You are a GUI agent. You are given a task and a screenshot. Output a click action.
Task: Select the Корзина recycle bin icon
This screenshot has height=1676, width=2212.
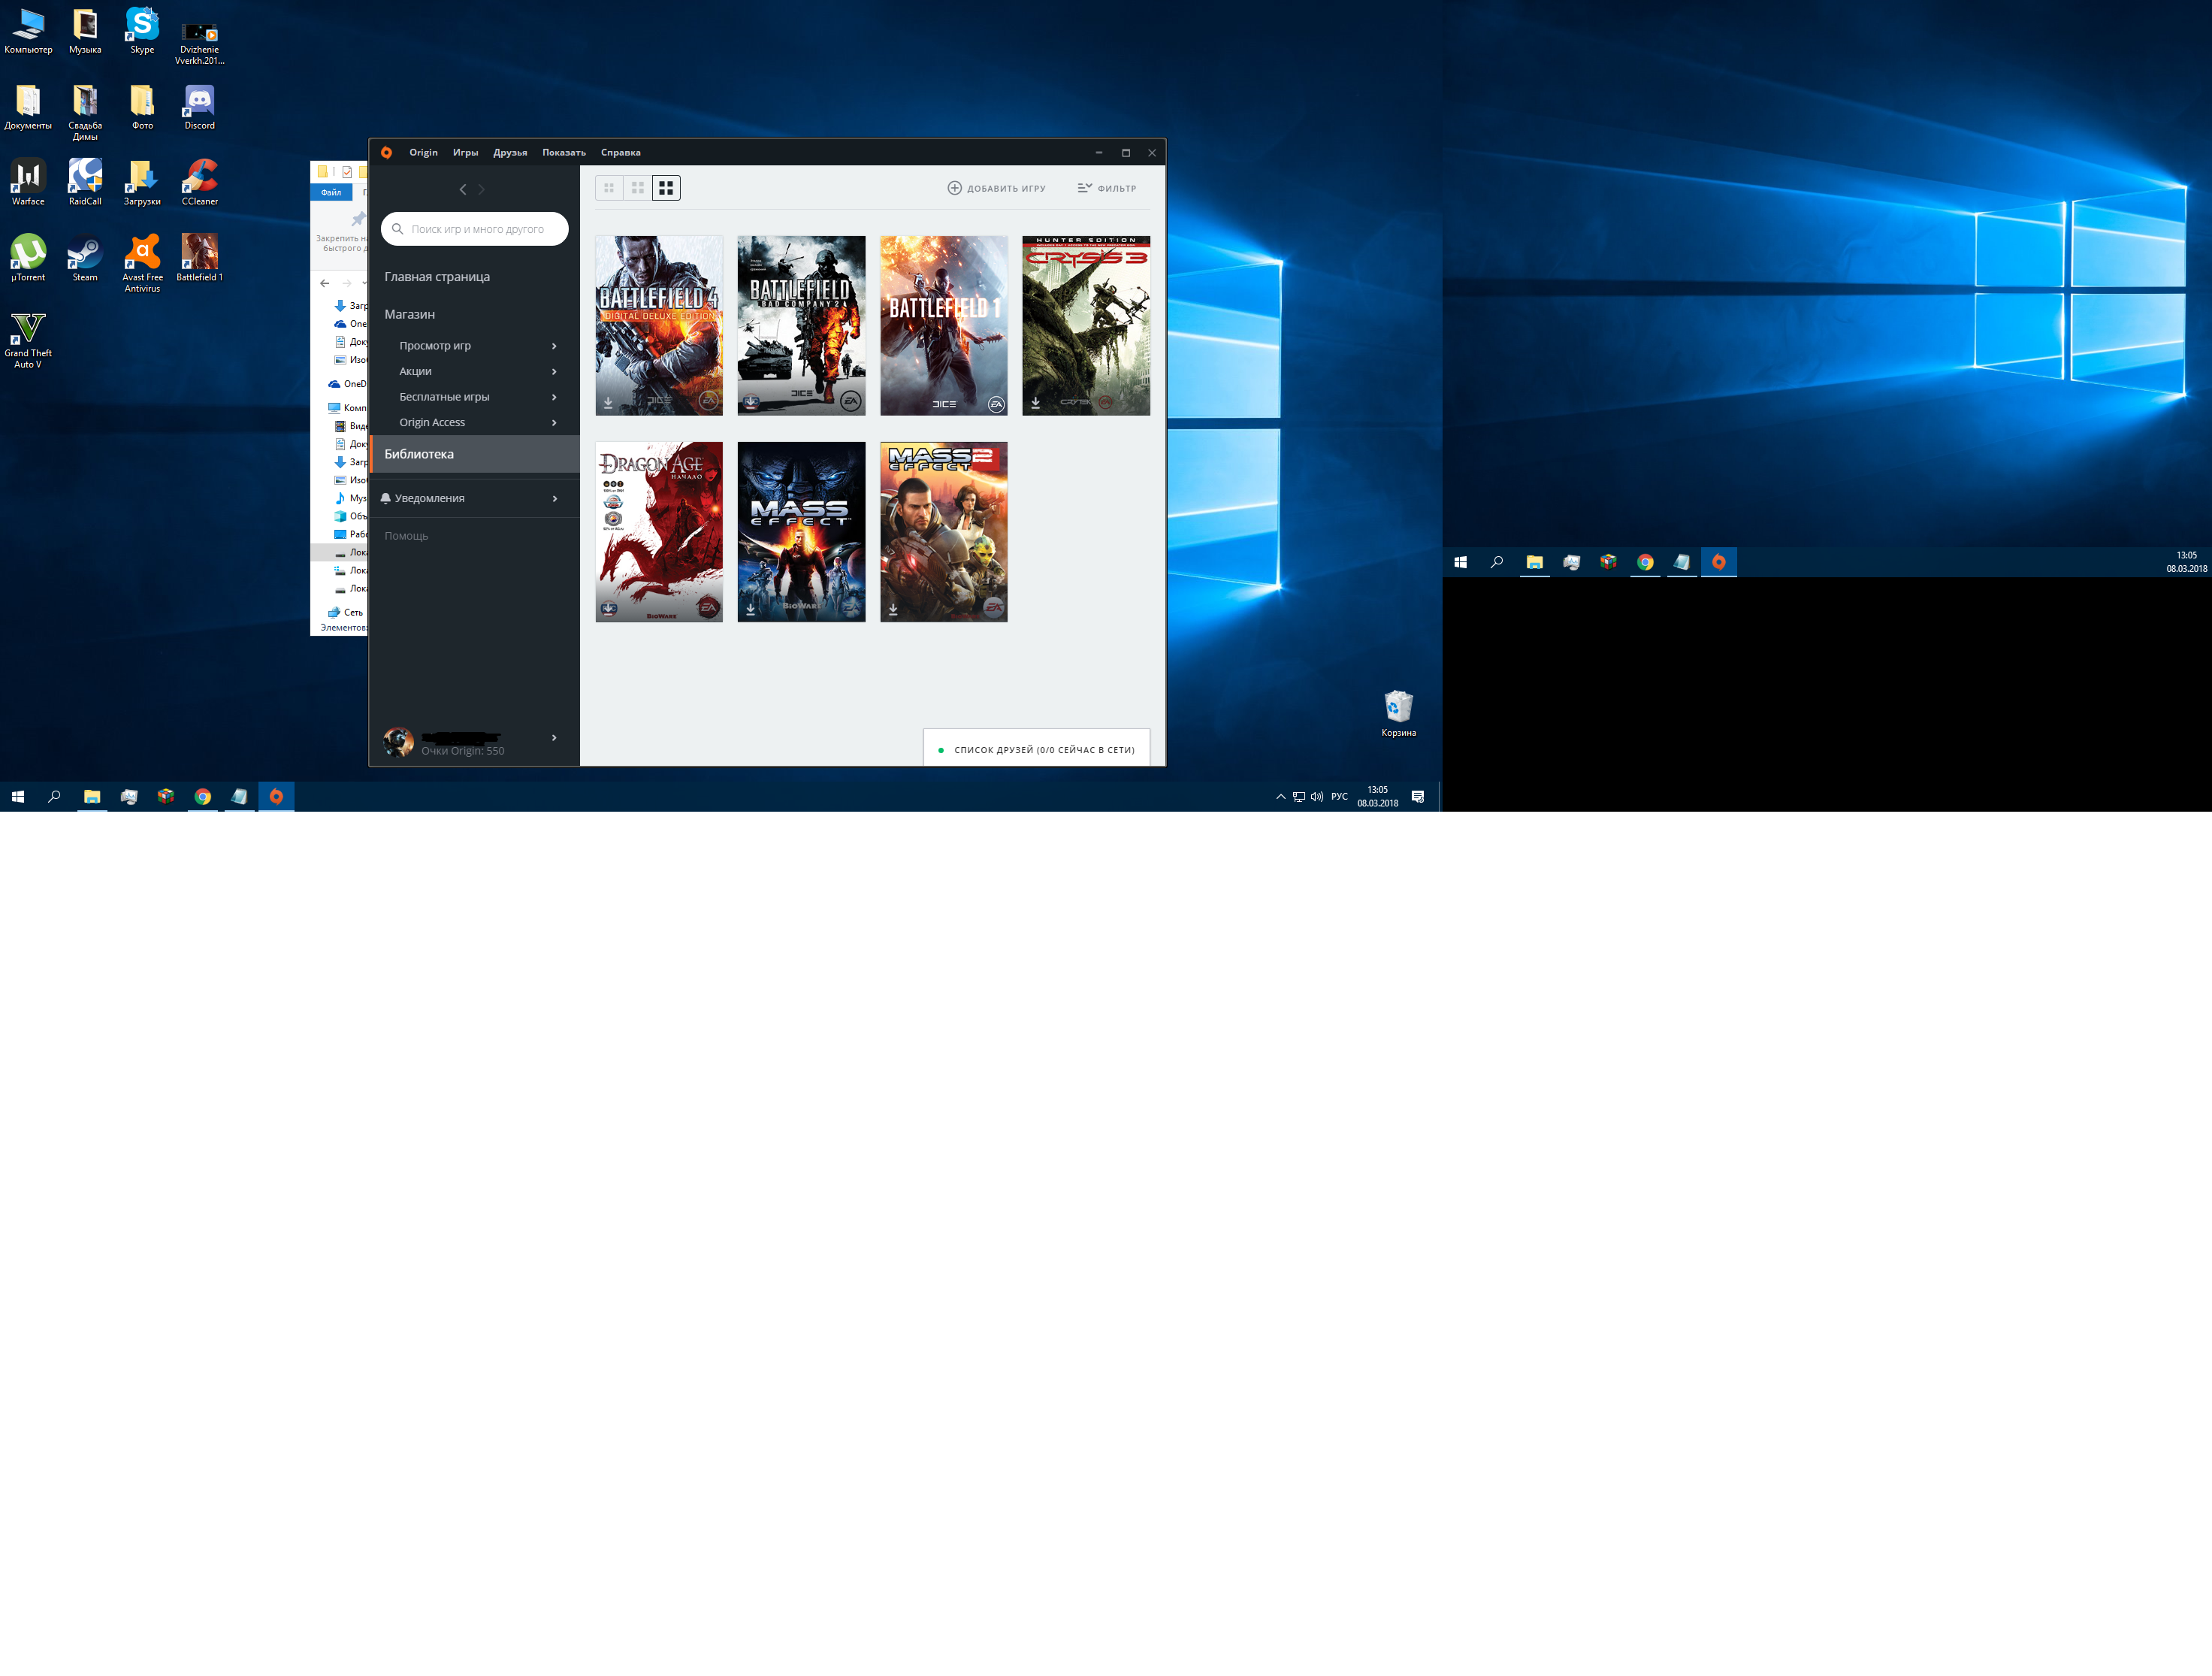pos(1398,713)
